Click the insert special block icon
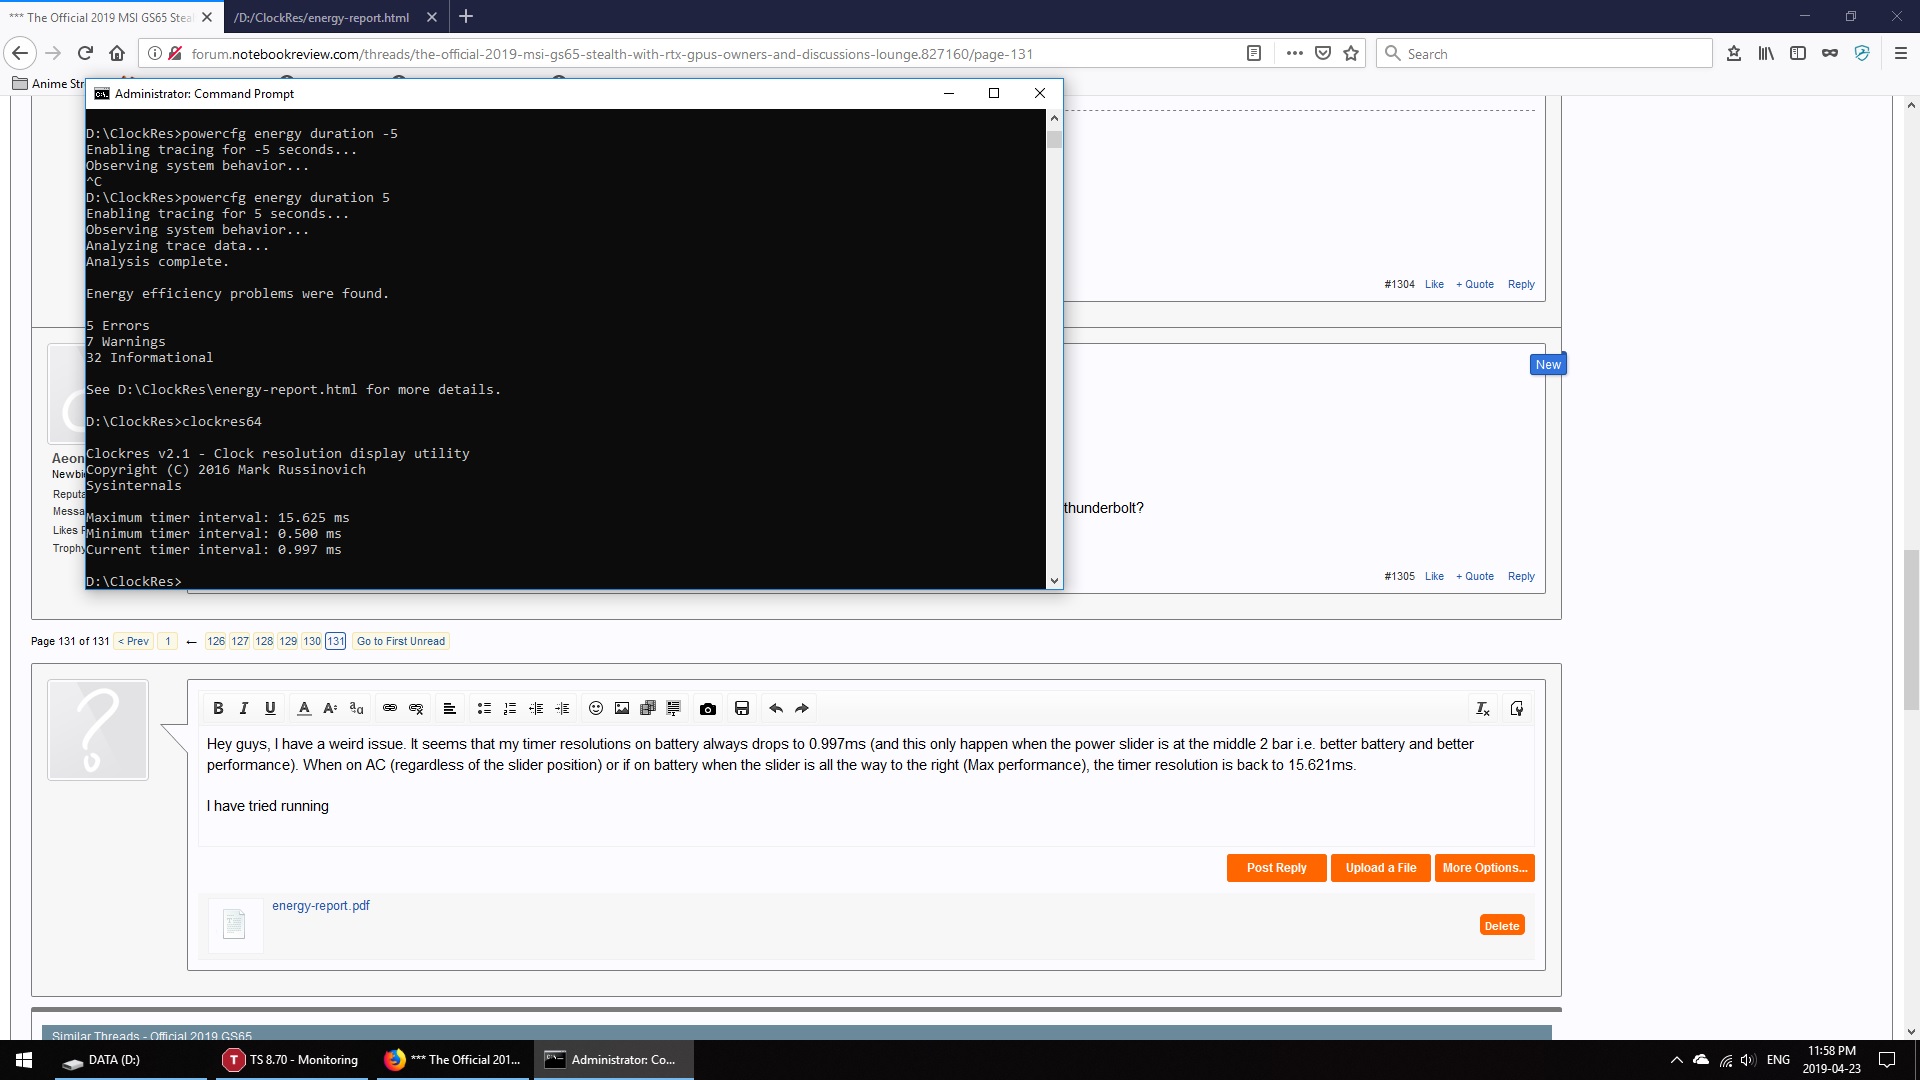The image size is (1920, 1080). [674, 708]
